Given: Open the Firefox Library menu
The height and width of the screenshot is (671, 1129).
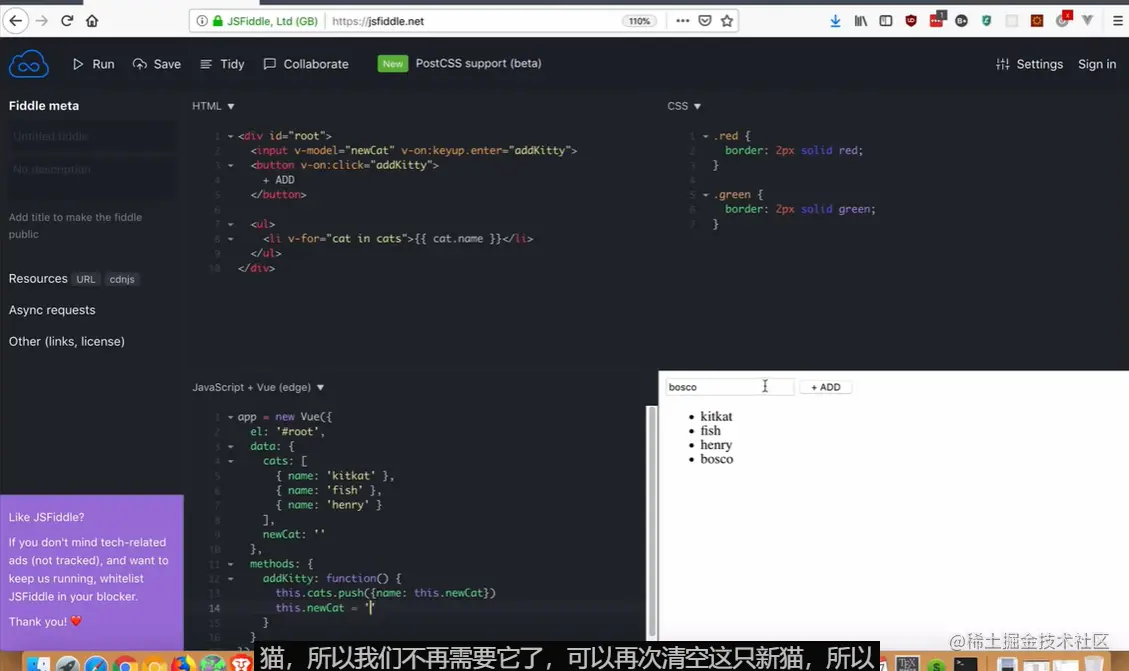Looking at the screenshot, I should tap(860, 21).
